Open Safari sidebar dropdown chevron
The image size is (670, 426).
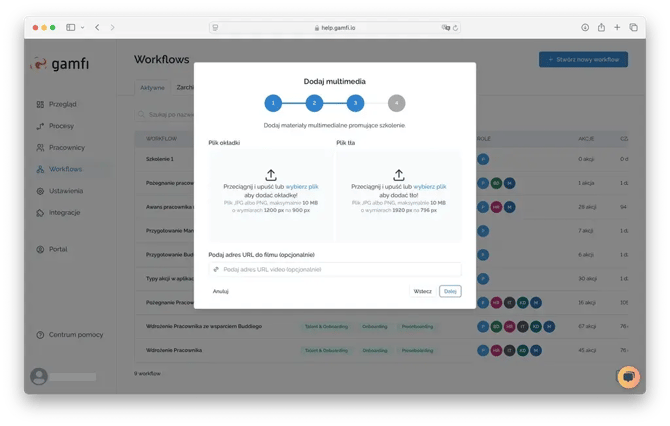tap(82, 28)
